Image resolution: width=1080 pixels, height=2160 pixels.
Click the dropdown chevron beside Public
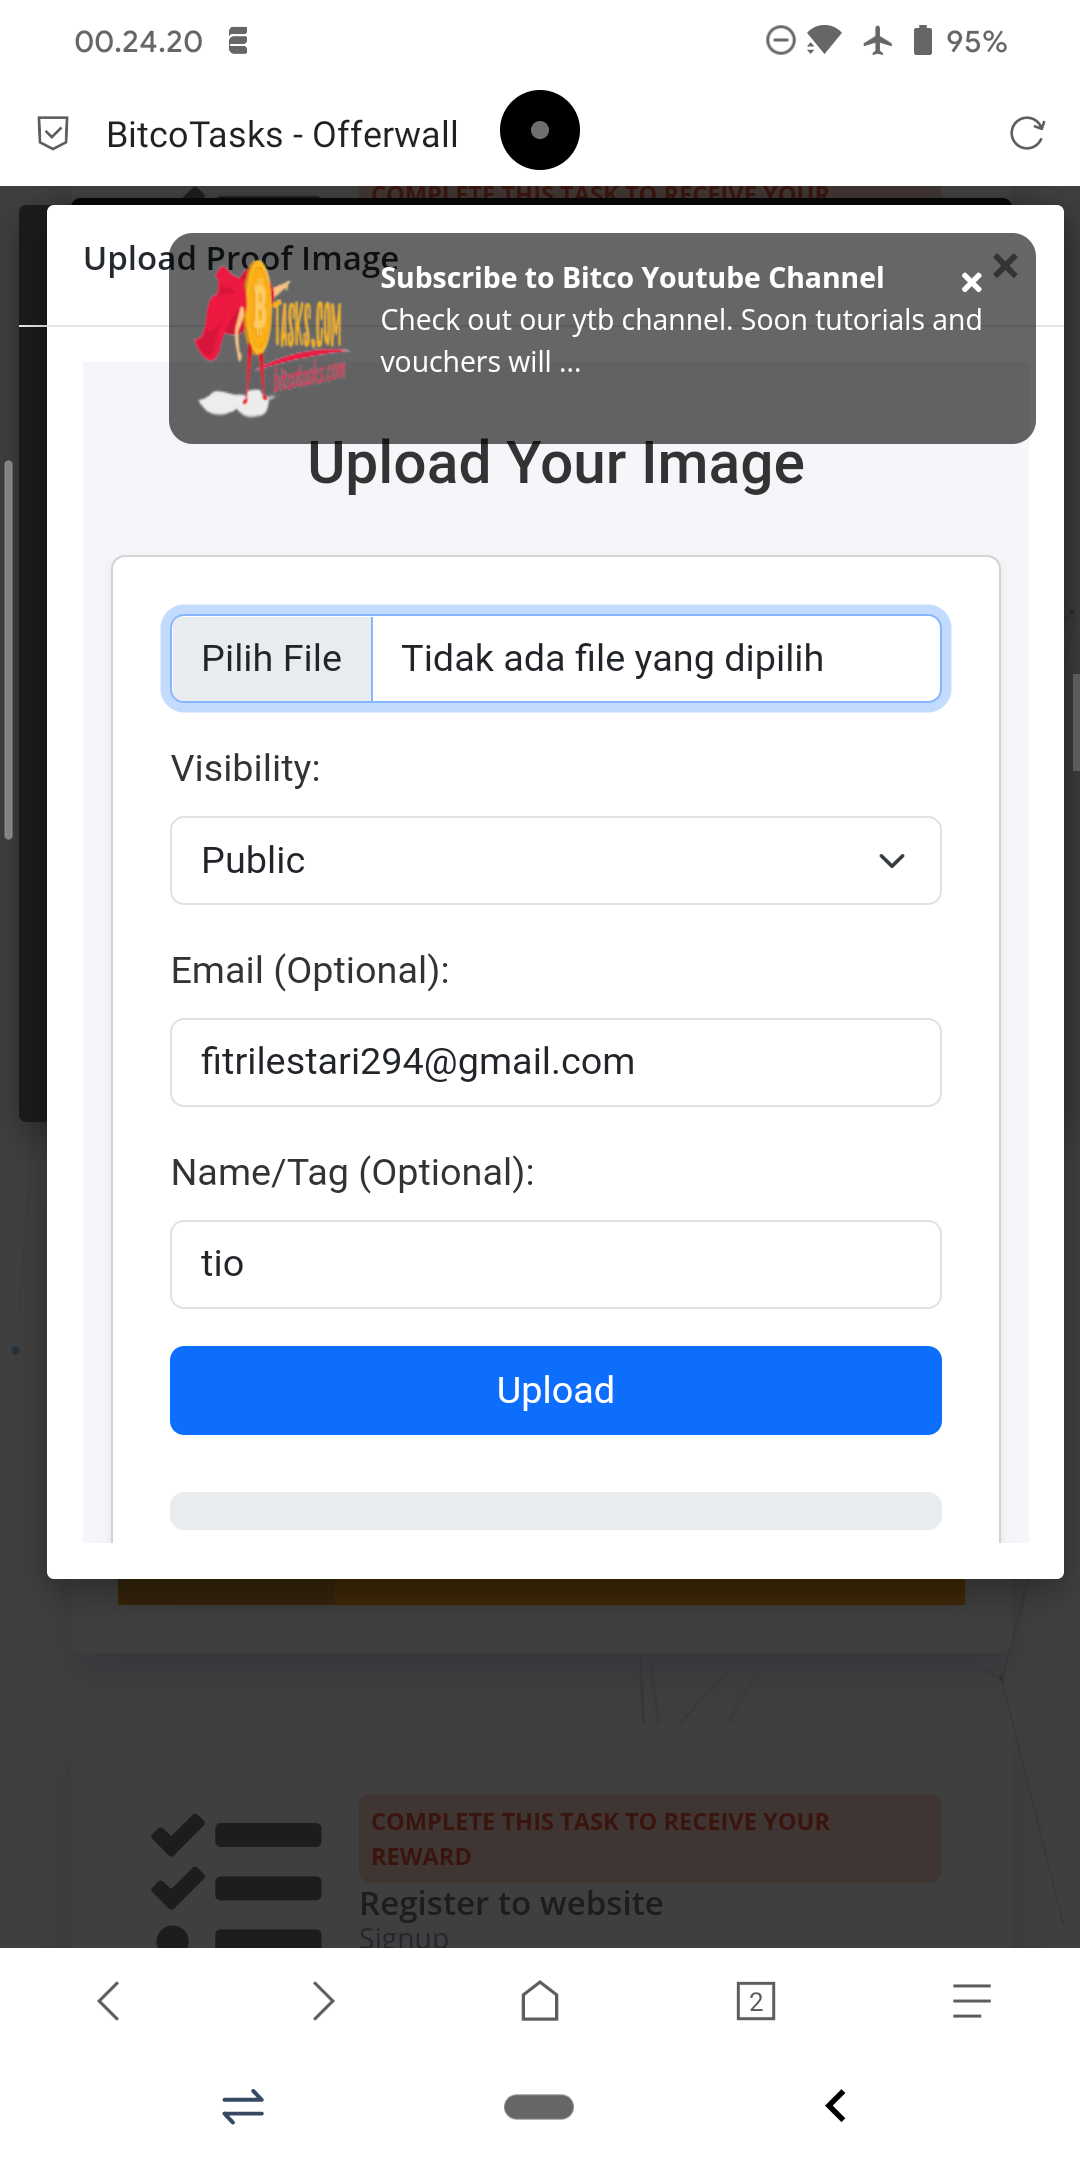[892, 861]
